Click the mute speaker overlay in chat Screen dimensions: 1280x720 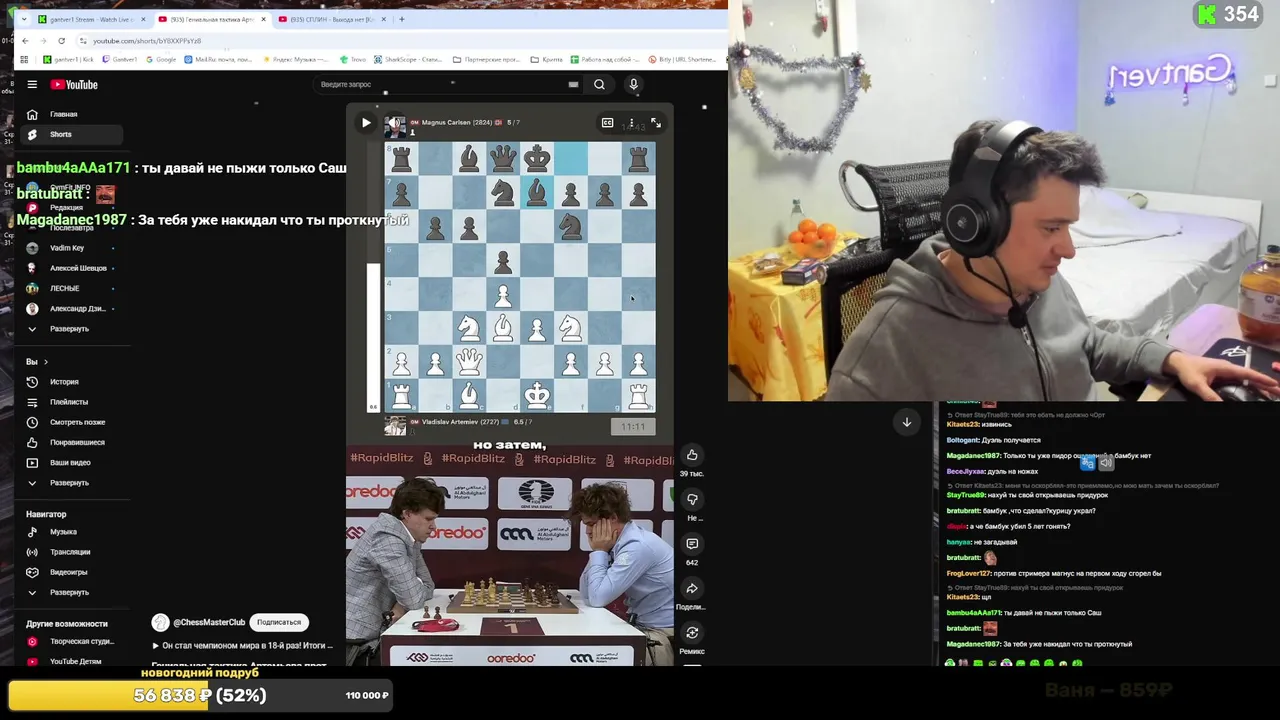(x=1106, y=463)
